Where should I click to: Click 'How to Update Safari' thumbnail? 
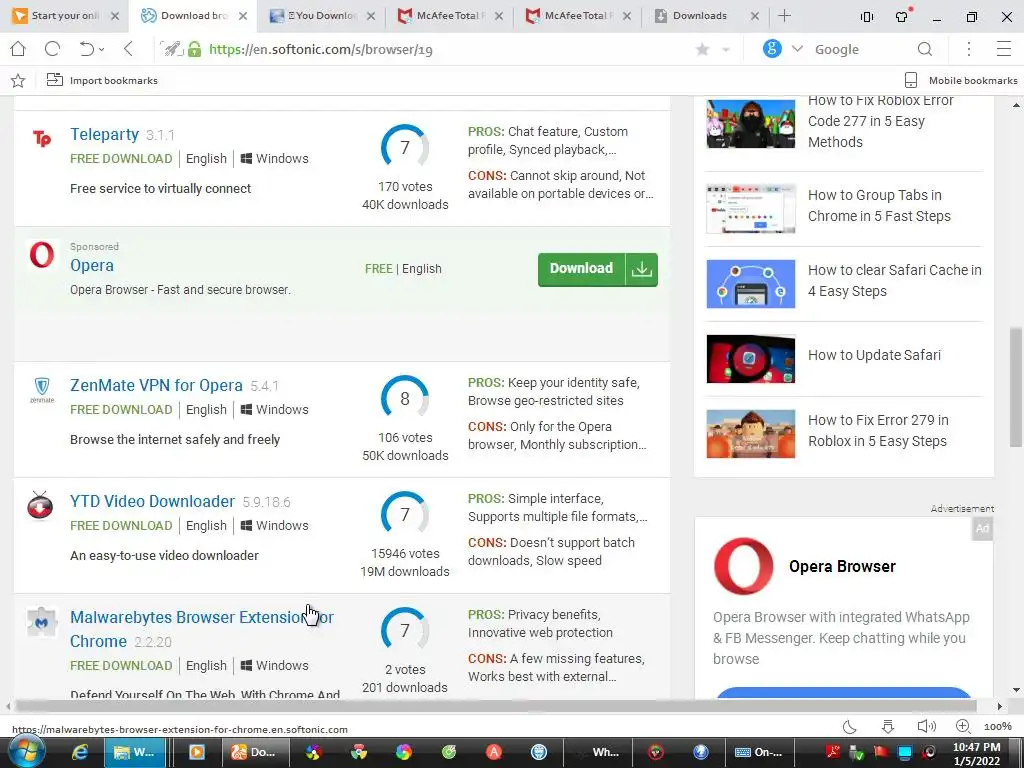point(751,359)
